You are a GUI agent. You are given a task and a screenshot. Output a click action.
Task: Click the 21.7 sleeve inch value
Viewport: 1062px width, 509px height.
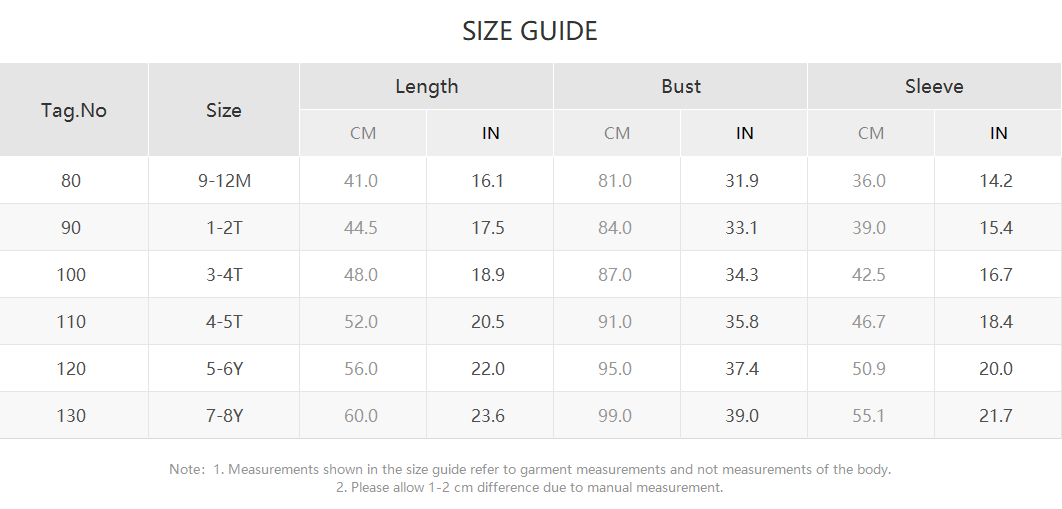coord(996,416)
